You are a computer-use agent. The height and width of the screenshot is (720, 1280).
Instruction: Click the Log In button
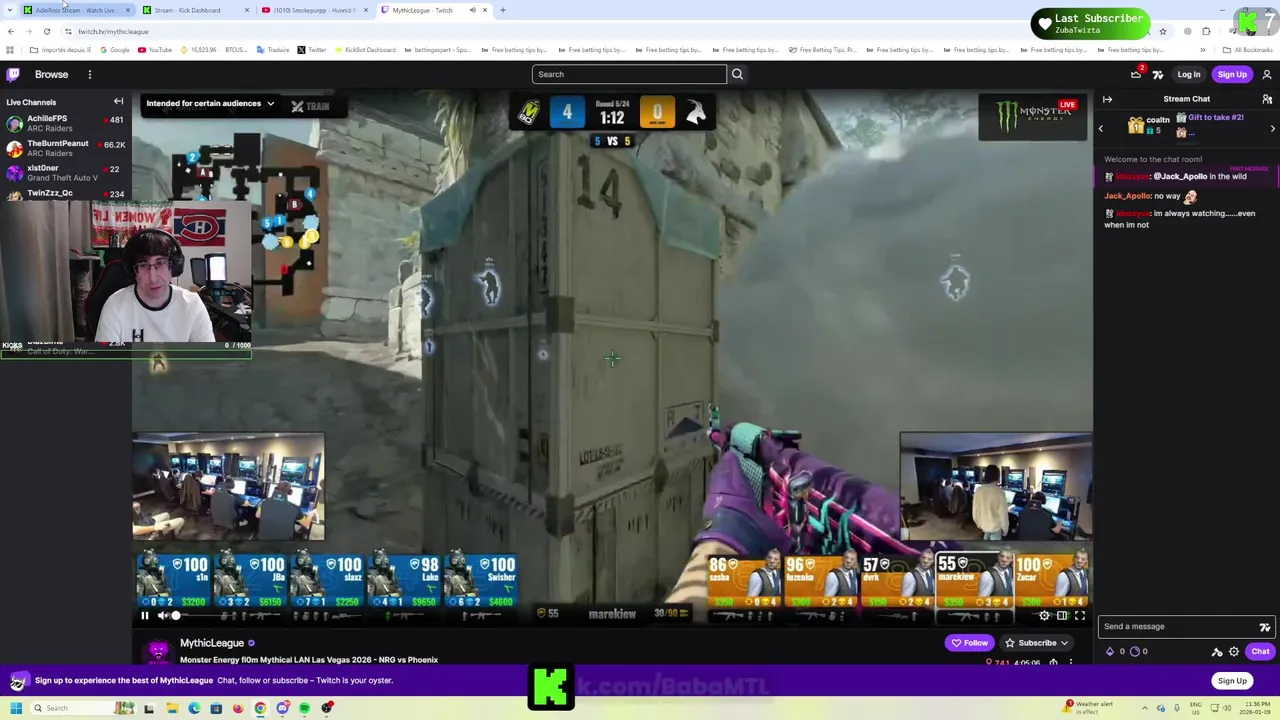click(x=1188, y=74)
